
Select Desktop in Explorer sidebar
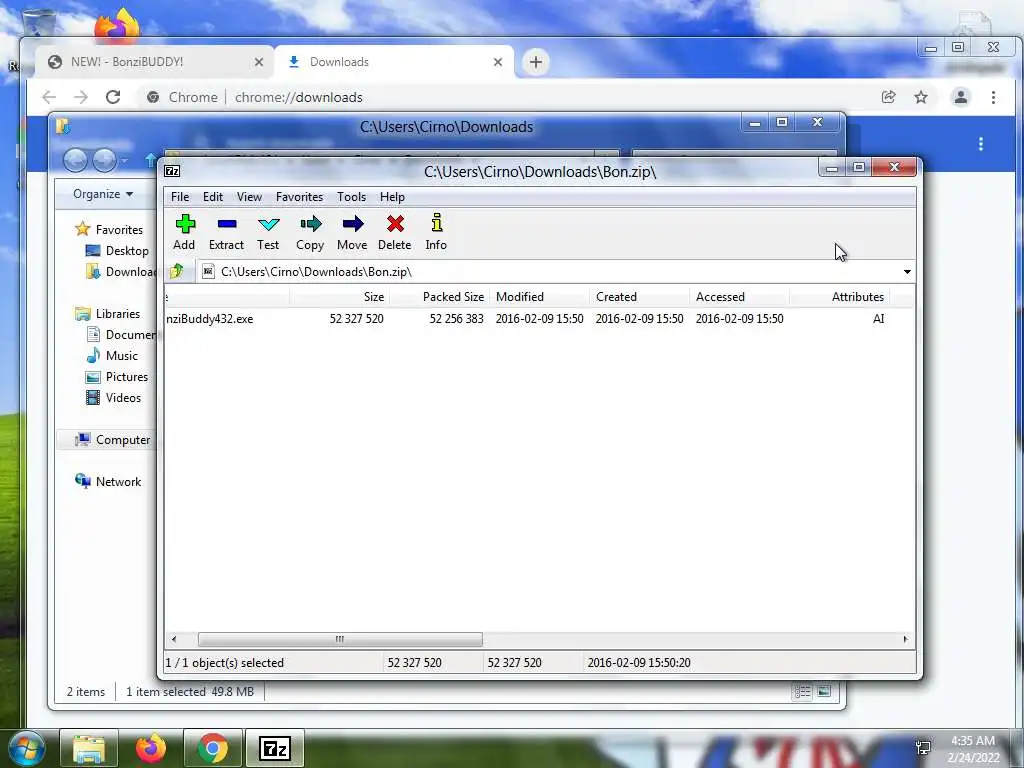pyautogui.click(x=118, y=251)
